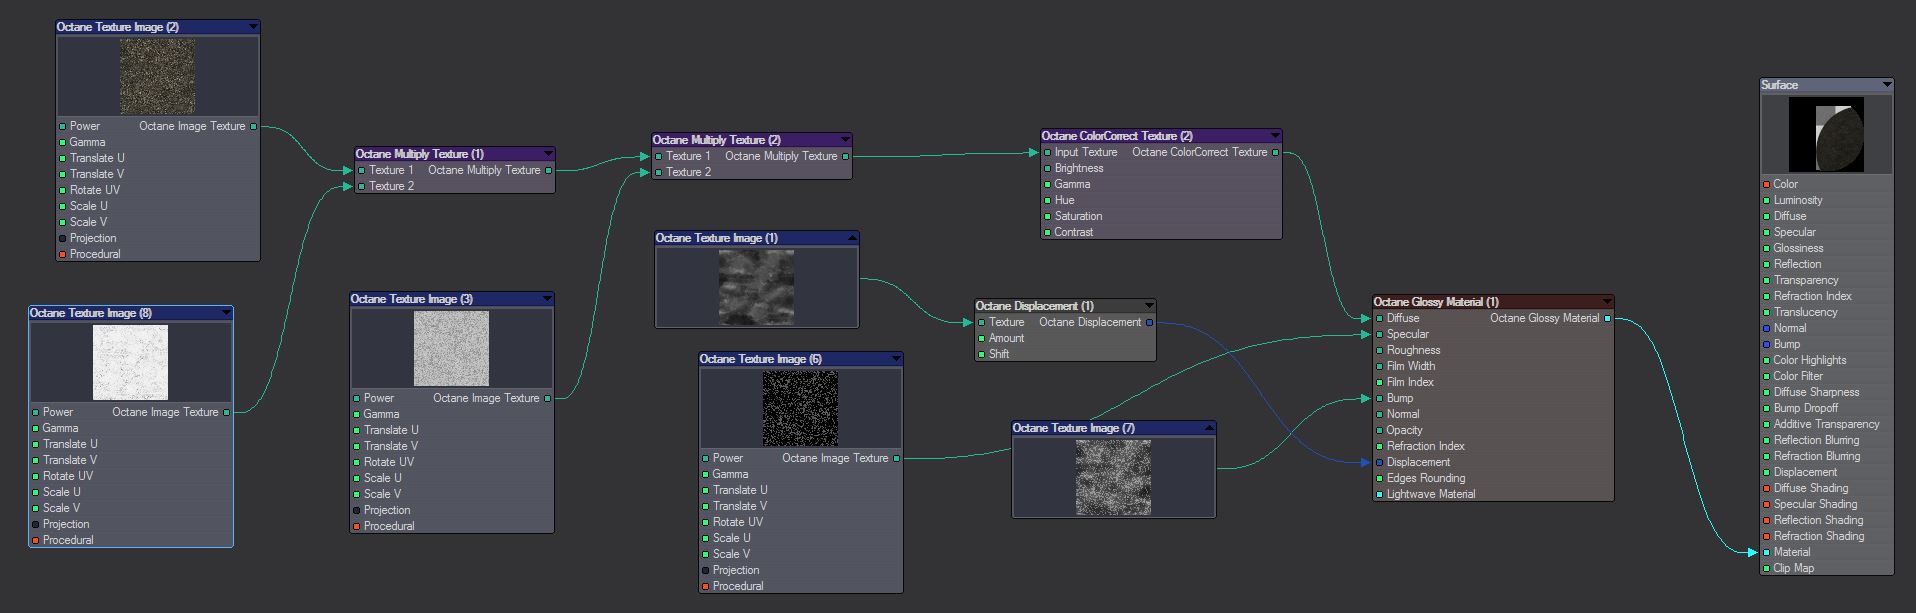Collapse the Octane ColorCorrect Texture (2) node arrow
This screenshot has height=613, width=1916.
(x=1274, y=136)
